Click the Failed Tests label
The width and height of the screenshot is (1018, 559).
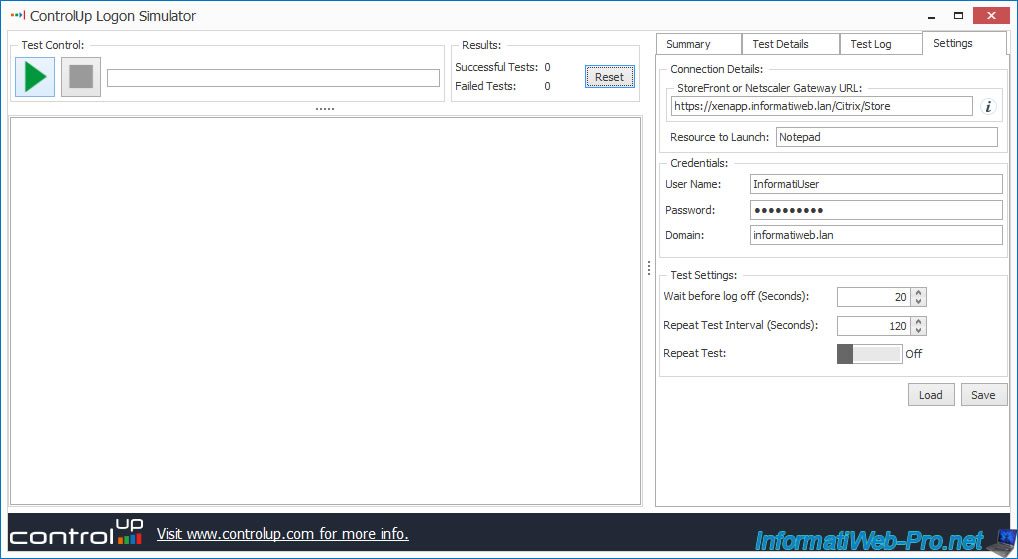click(486, 86)
